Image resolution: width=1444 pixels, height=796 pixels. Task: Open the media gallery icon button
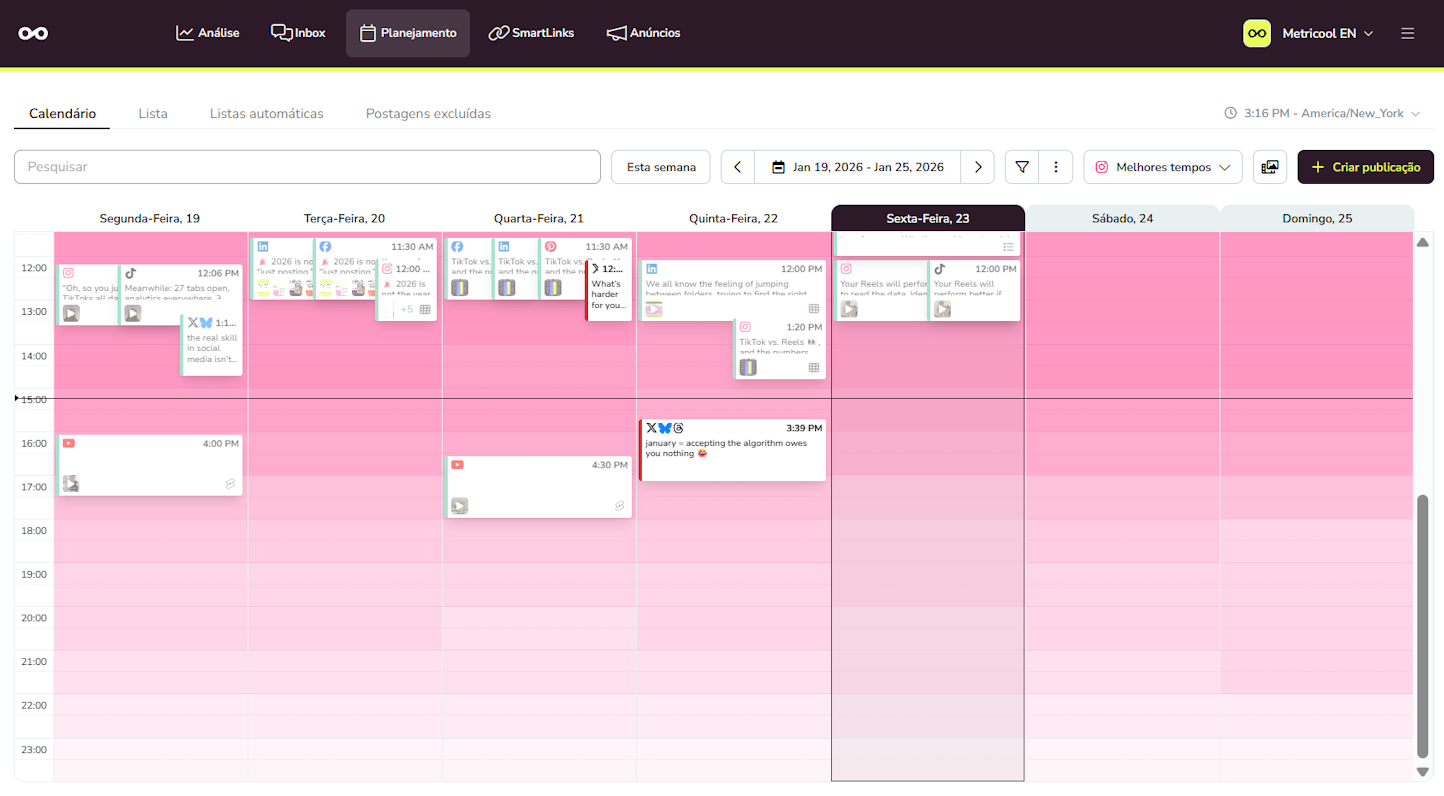[x=1270, y=167]
